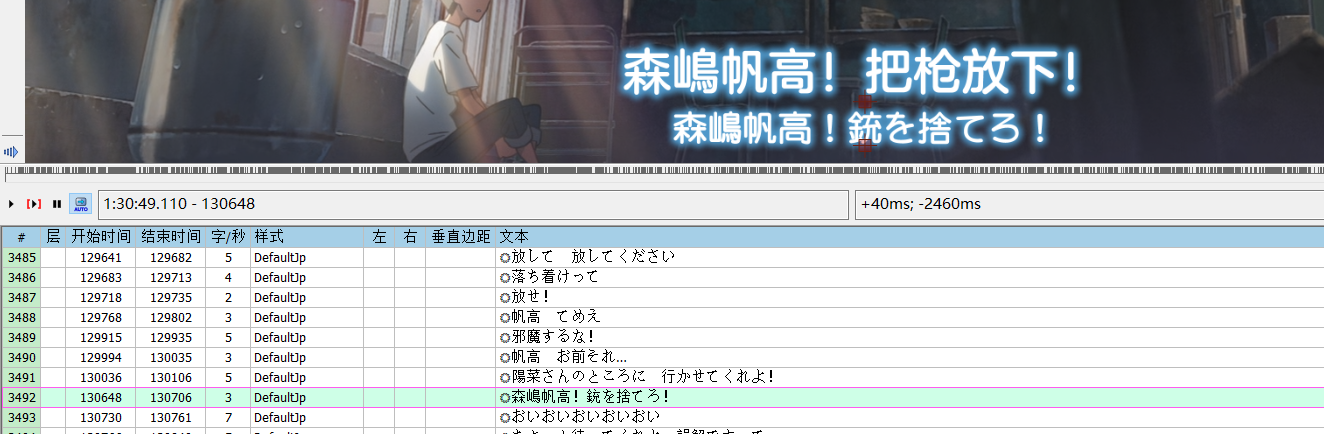Click start time cell 129718

(101, 297)
